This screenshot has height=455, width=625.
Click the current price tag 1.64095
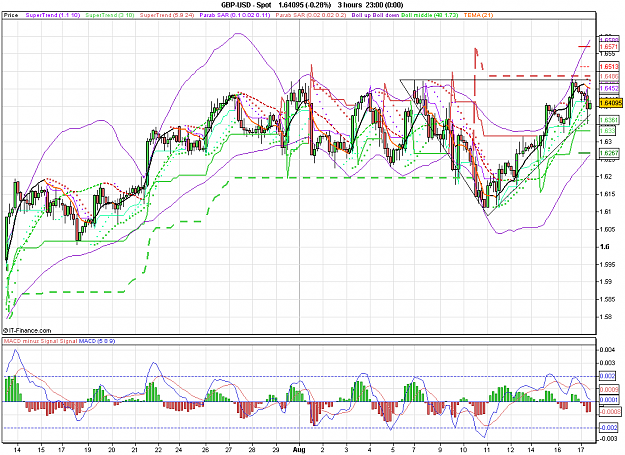[x=610, y=103]
